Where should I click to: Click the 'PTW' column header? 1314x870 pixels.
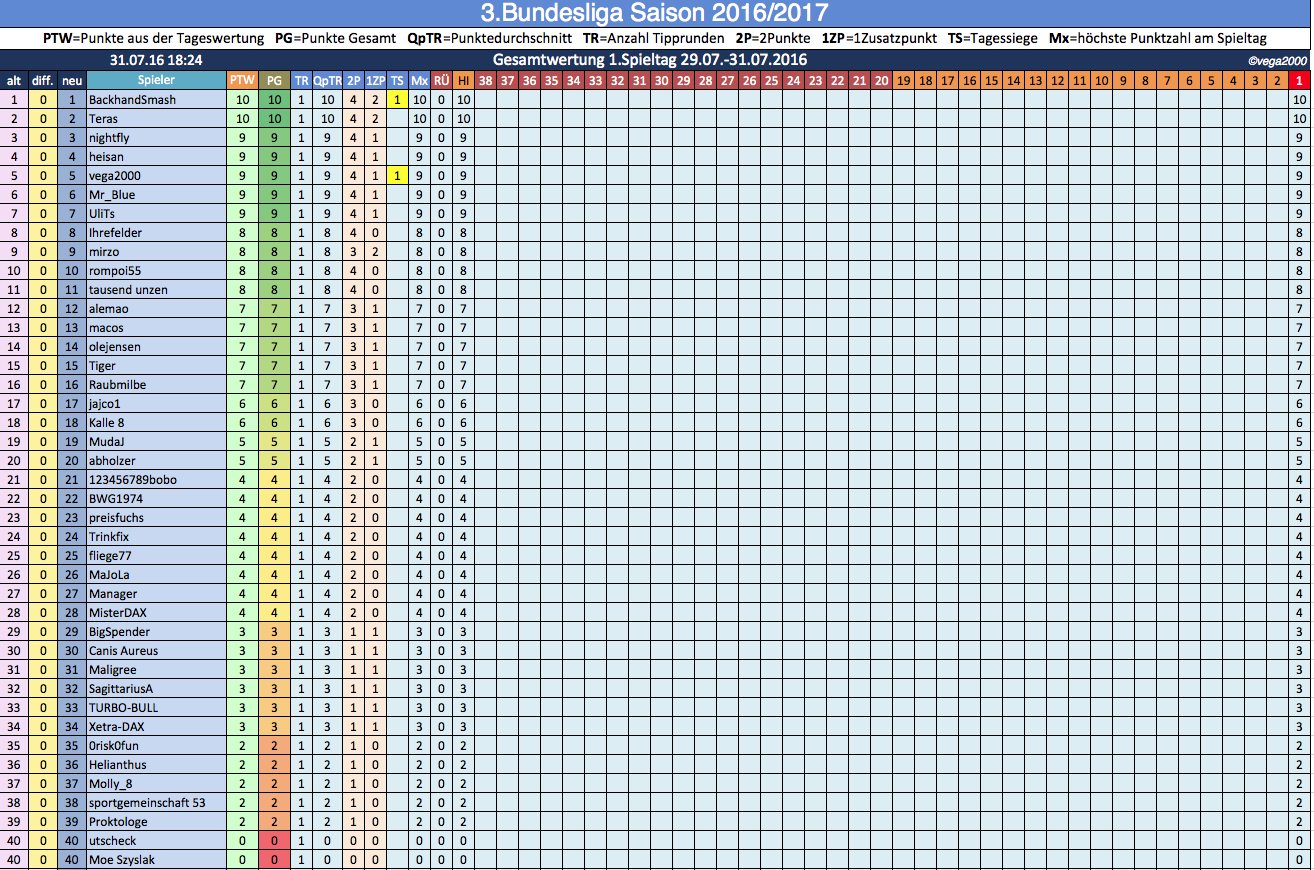pos(242,80)
